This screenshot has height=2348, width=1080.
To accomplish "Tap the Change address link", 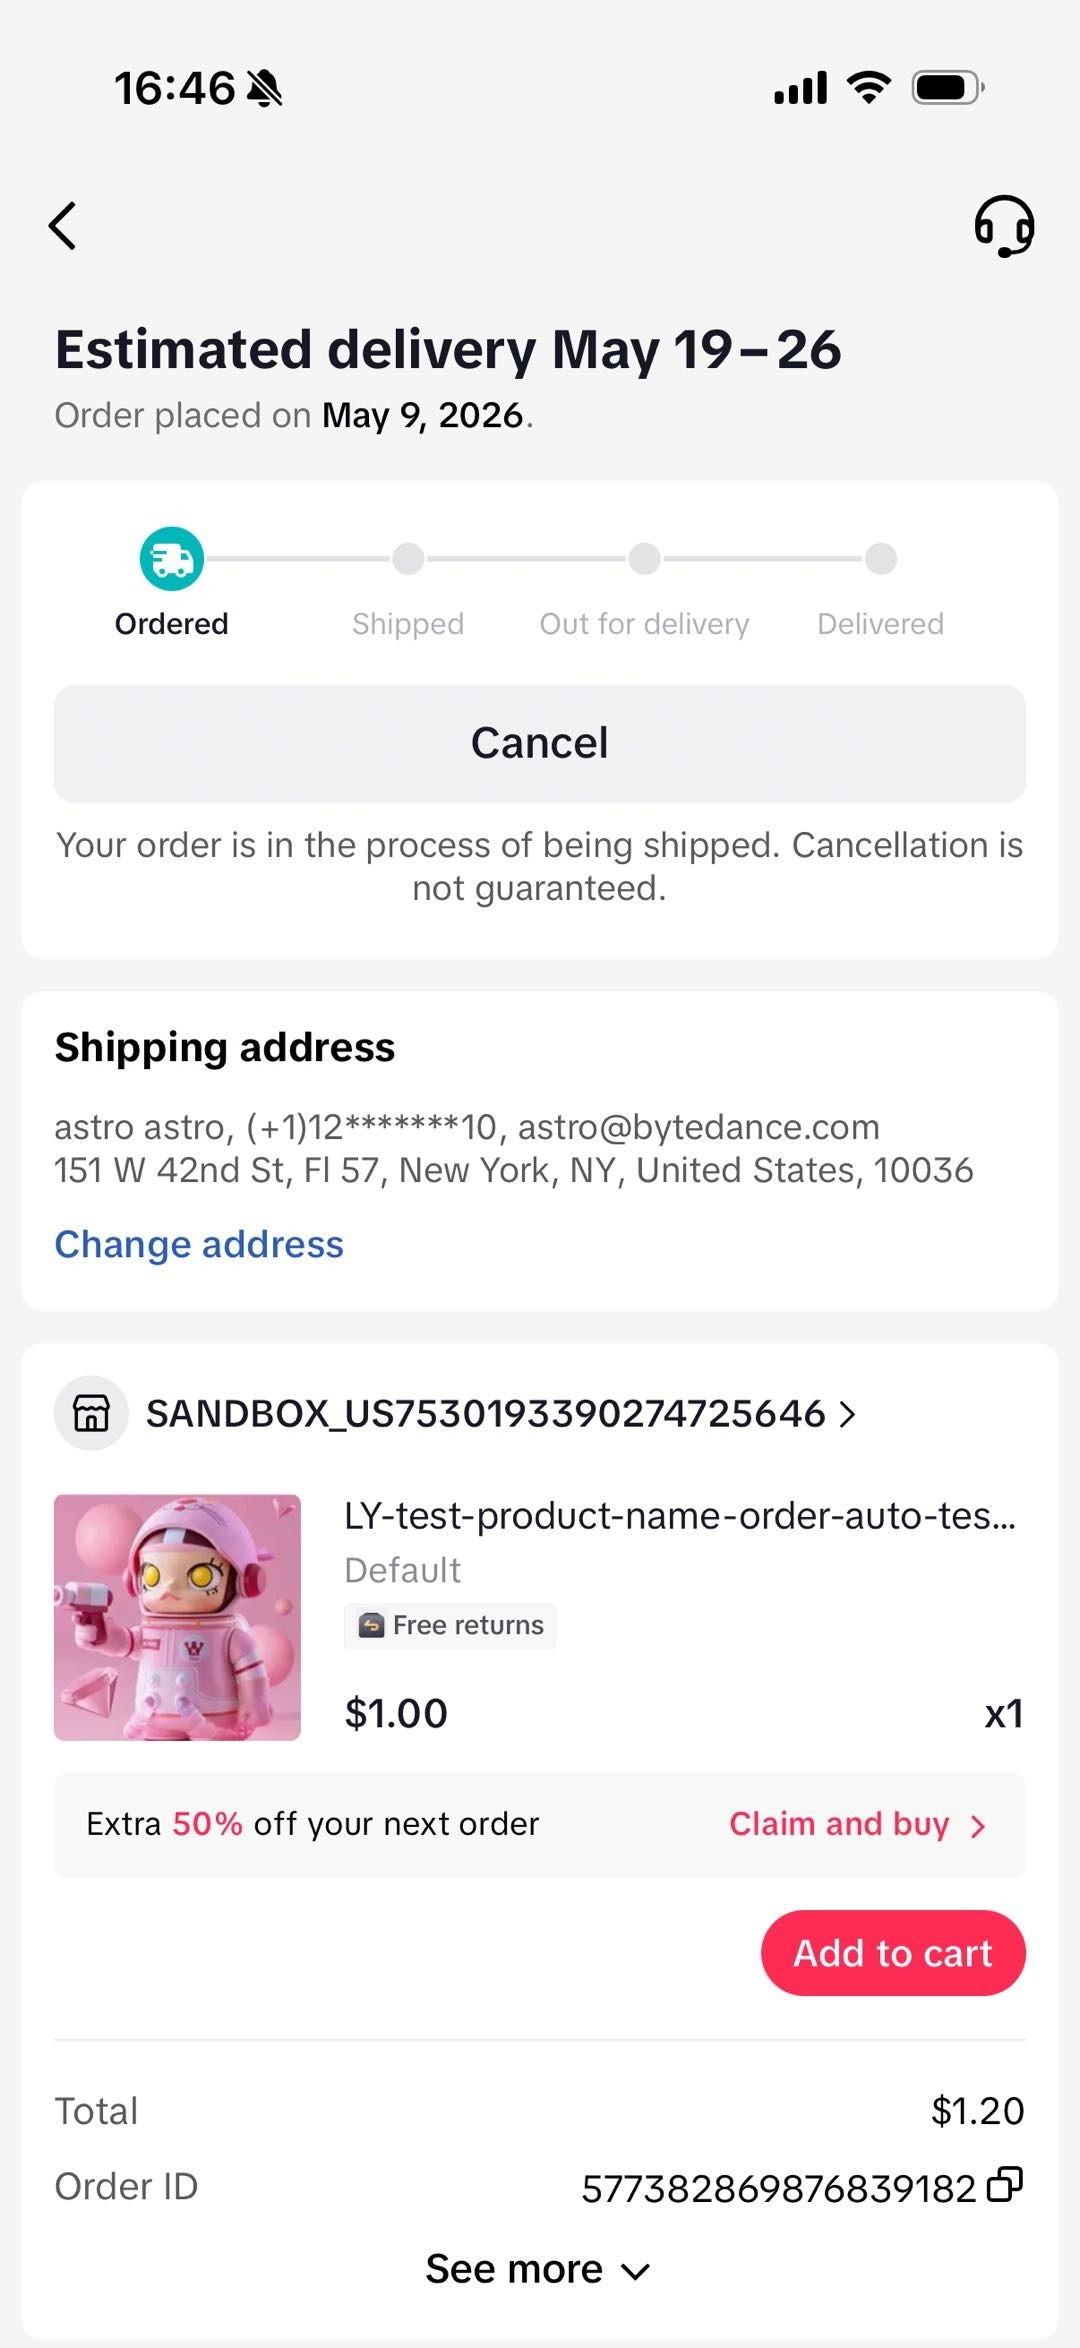I will pyautogui.click(x=199, y=1244).
